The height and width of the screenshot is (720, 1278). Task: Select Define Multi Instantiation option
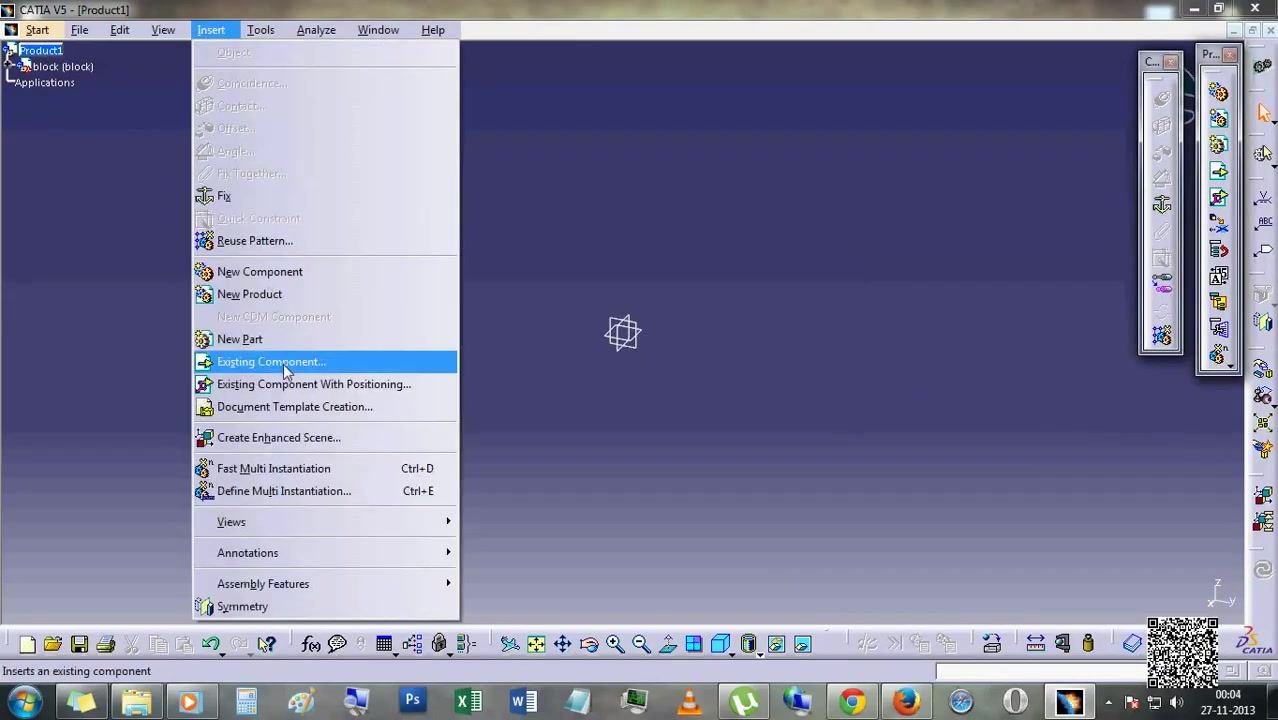click(x=325, y=491)
